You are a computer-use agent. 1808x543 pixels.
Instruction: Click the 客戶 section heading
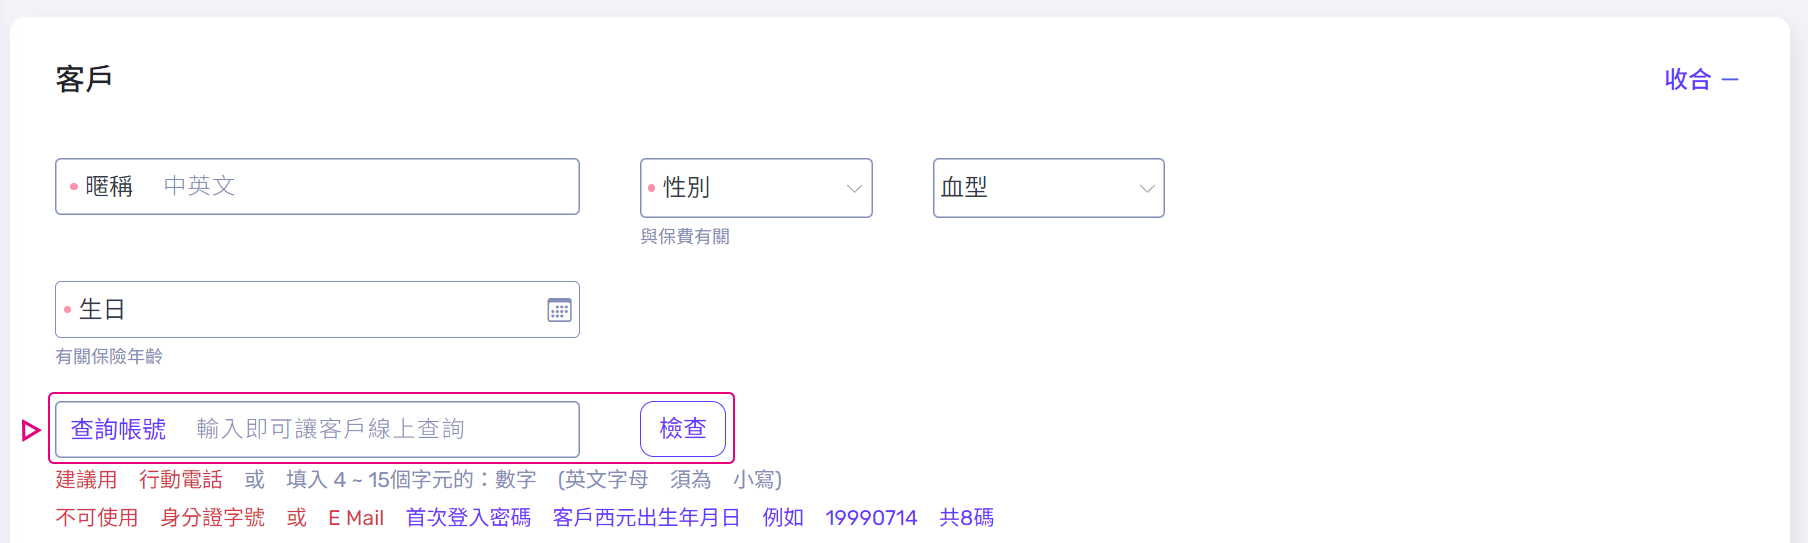pos(84,79)
